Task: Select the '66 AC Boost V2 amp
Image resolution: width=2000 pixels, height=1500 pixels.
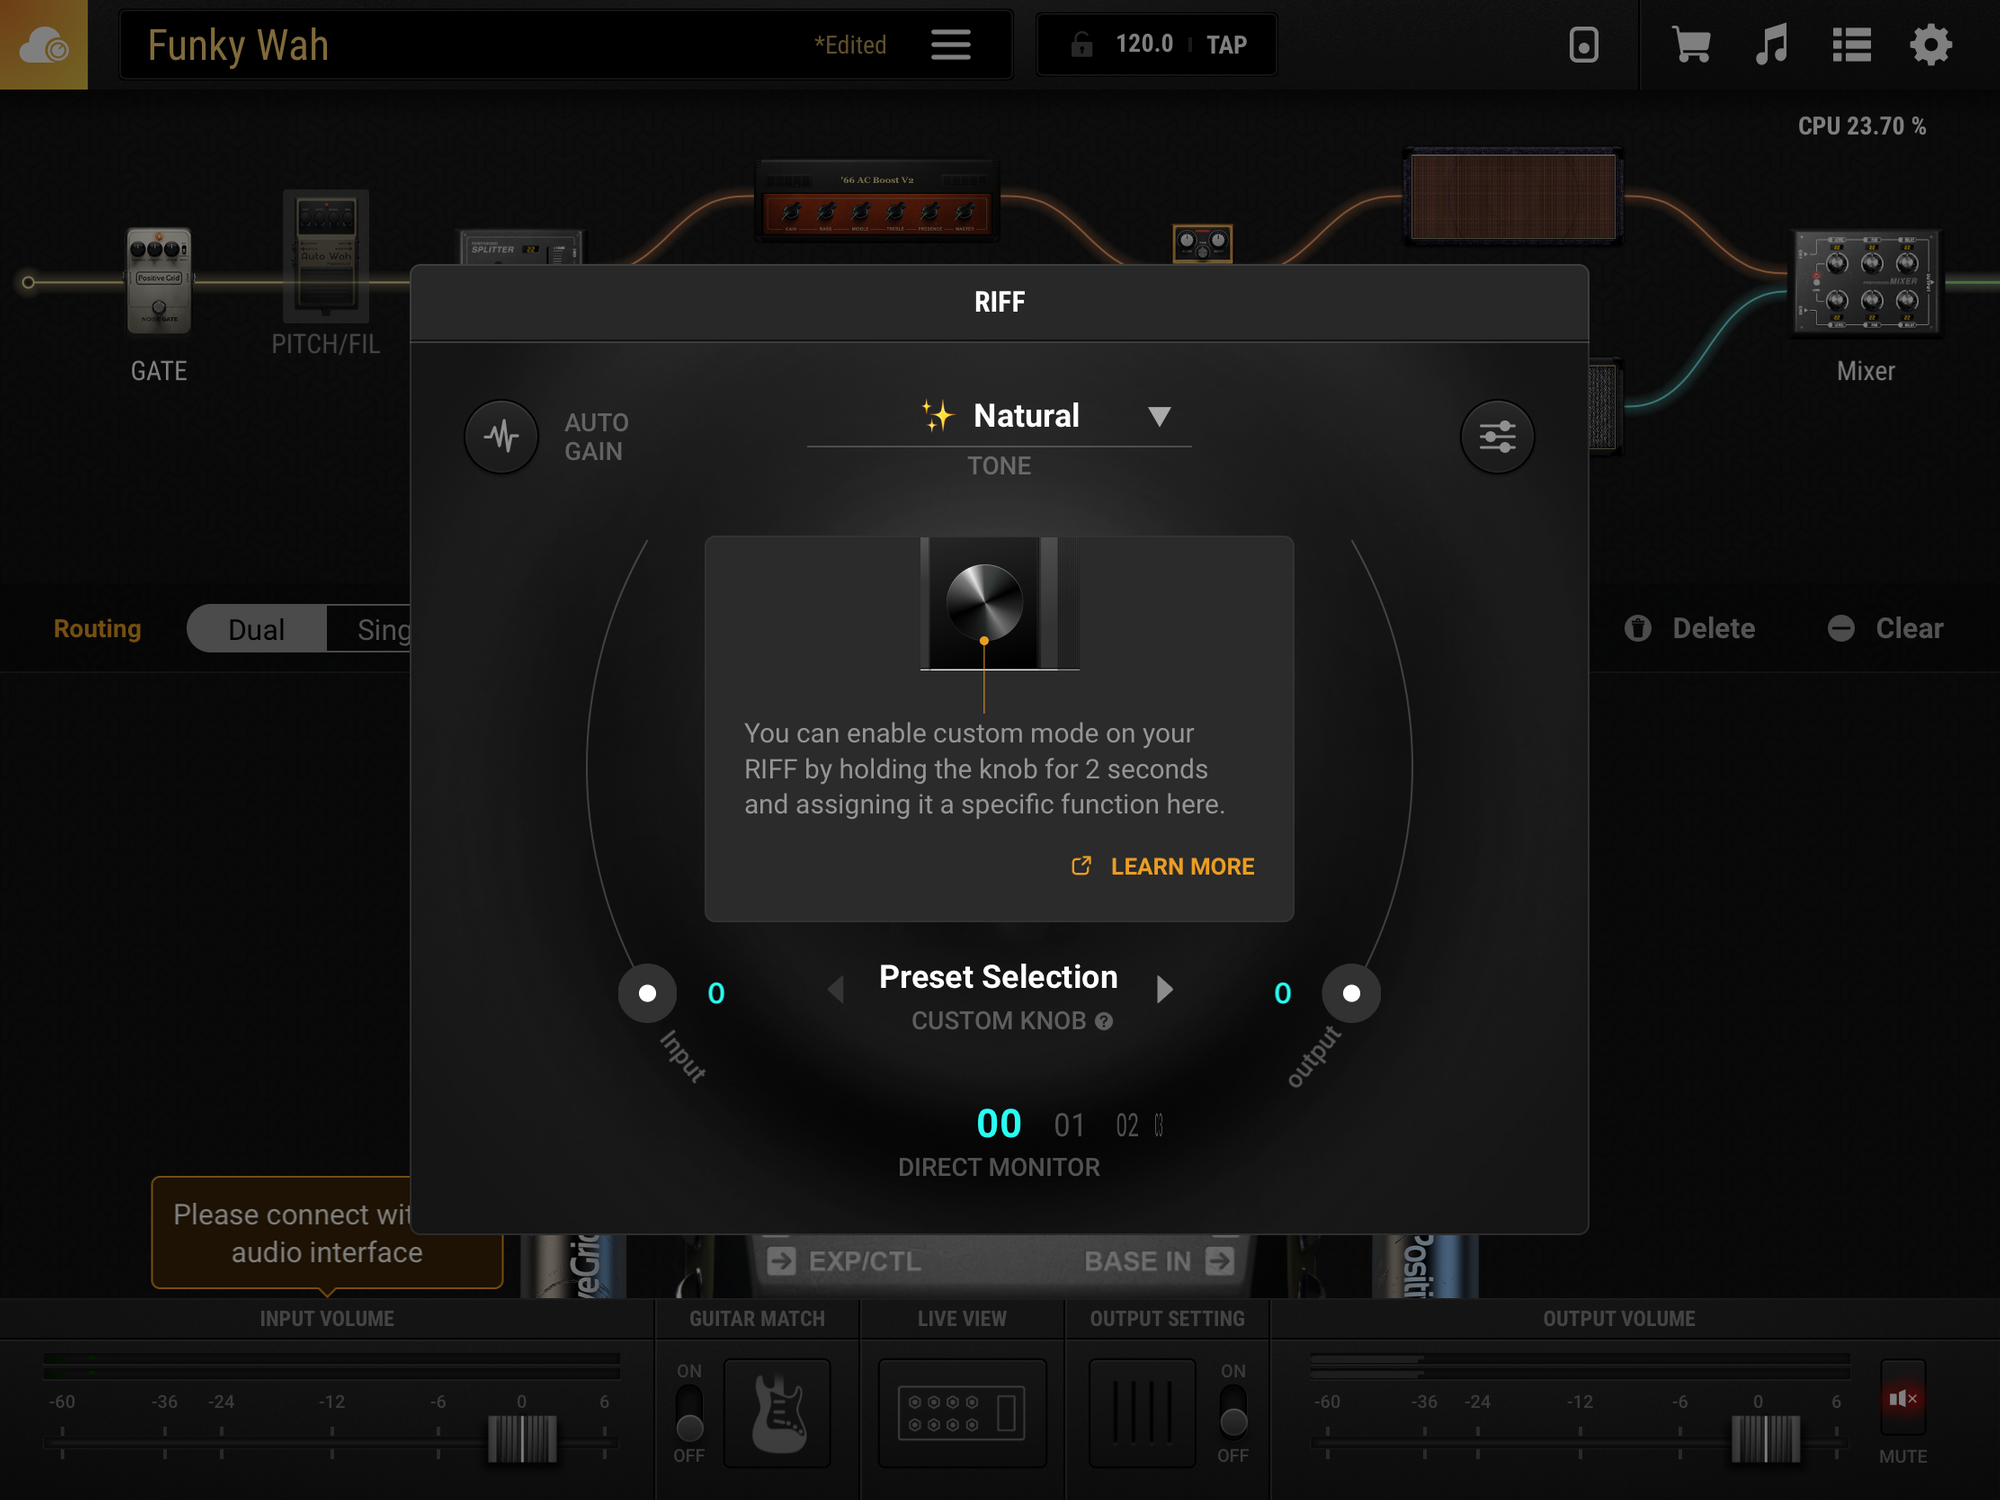Action: [877, 200]
